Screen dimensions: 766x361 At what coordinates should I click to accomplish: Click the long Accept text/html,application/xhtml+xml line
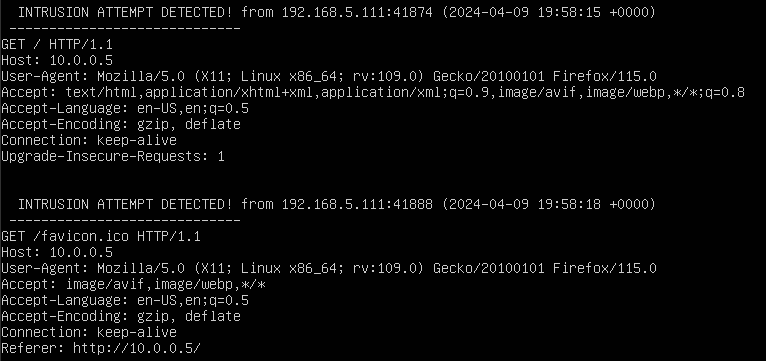[373, 92]
